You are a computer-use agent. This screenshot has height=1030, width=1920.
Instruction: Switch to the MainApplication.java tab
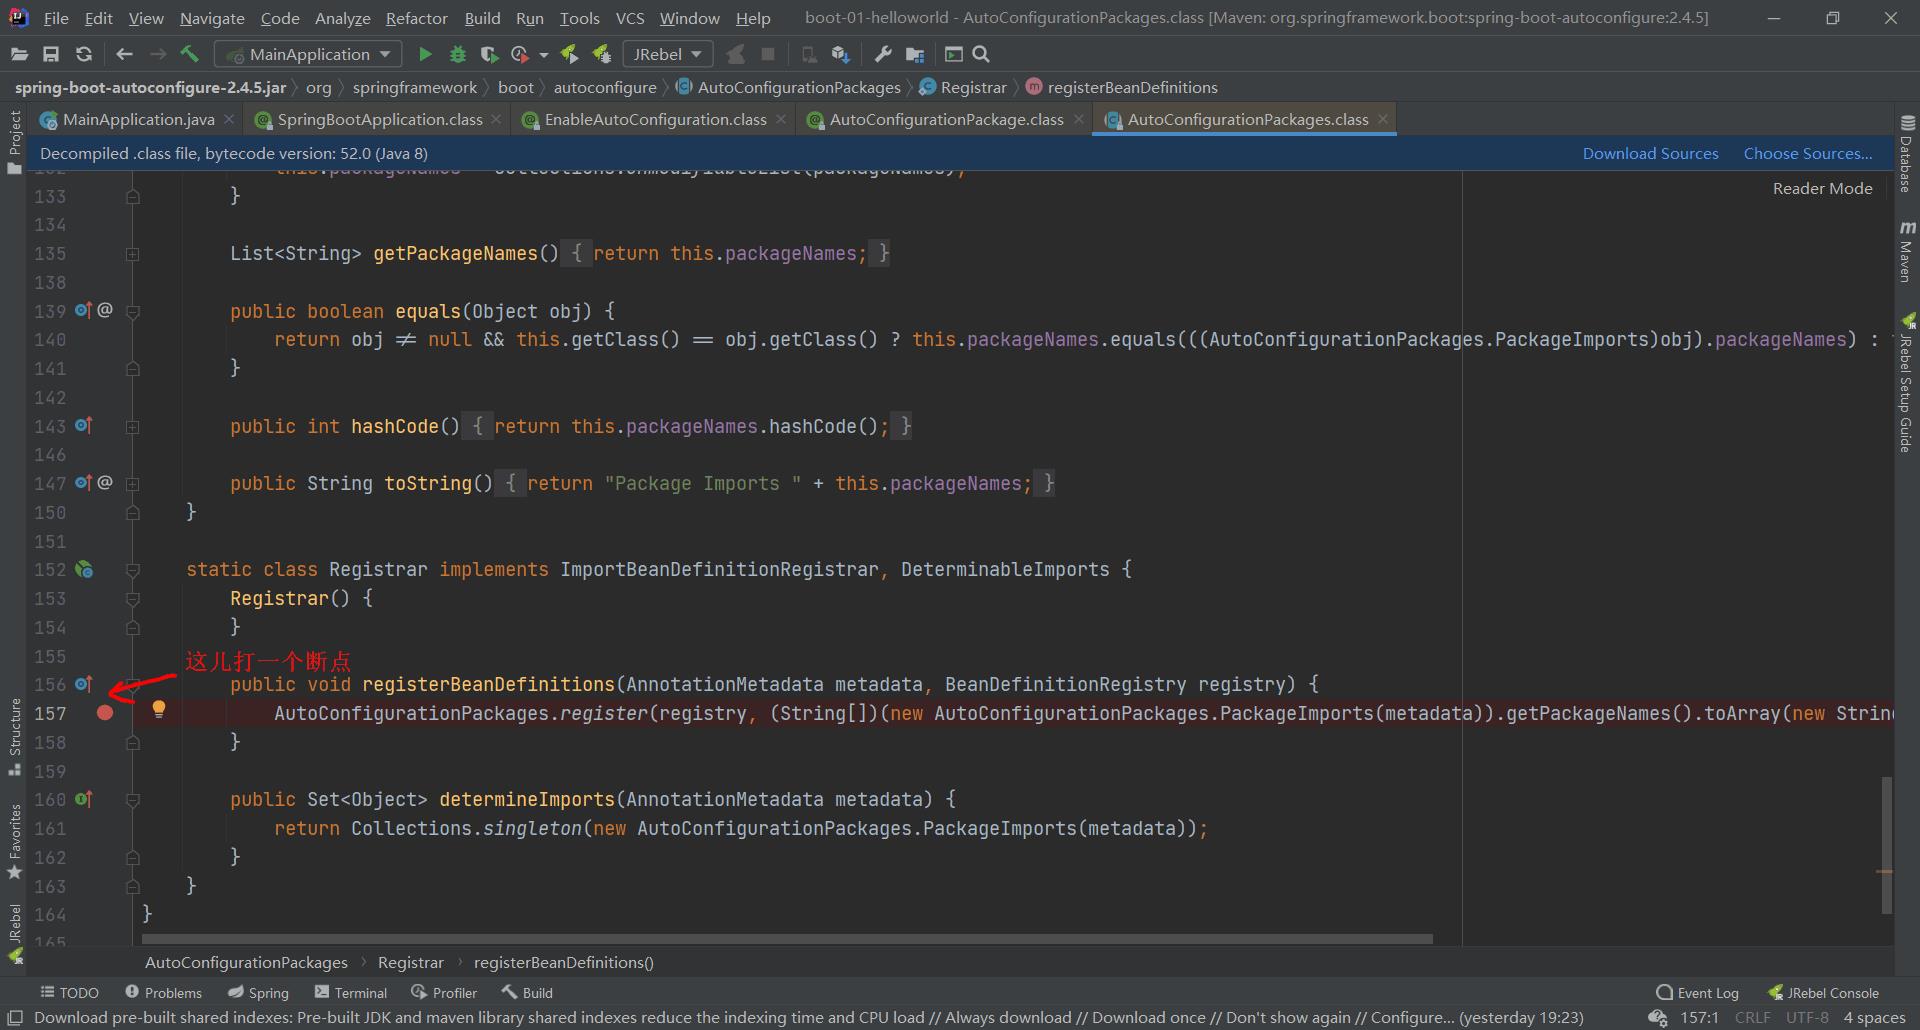point(138,119)
